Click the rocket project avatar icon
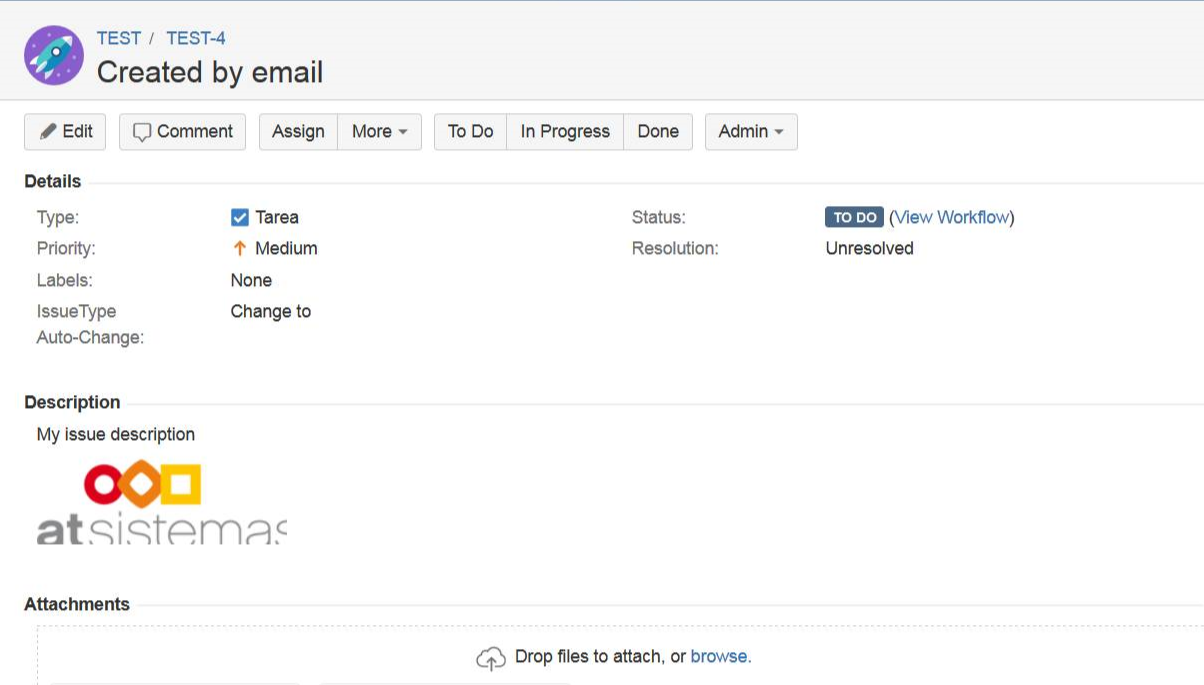 pyautogui.click(x=54, y=55)
